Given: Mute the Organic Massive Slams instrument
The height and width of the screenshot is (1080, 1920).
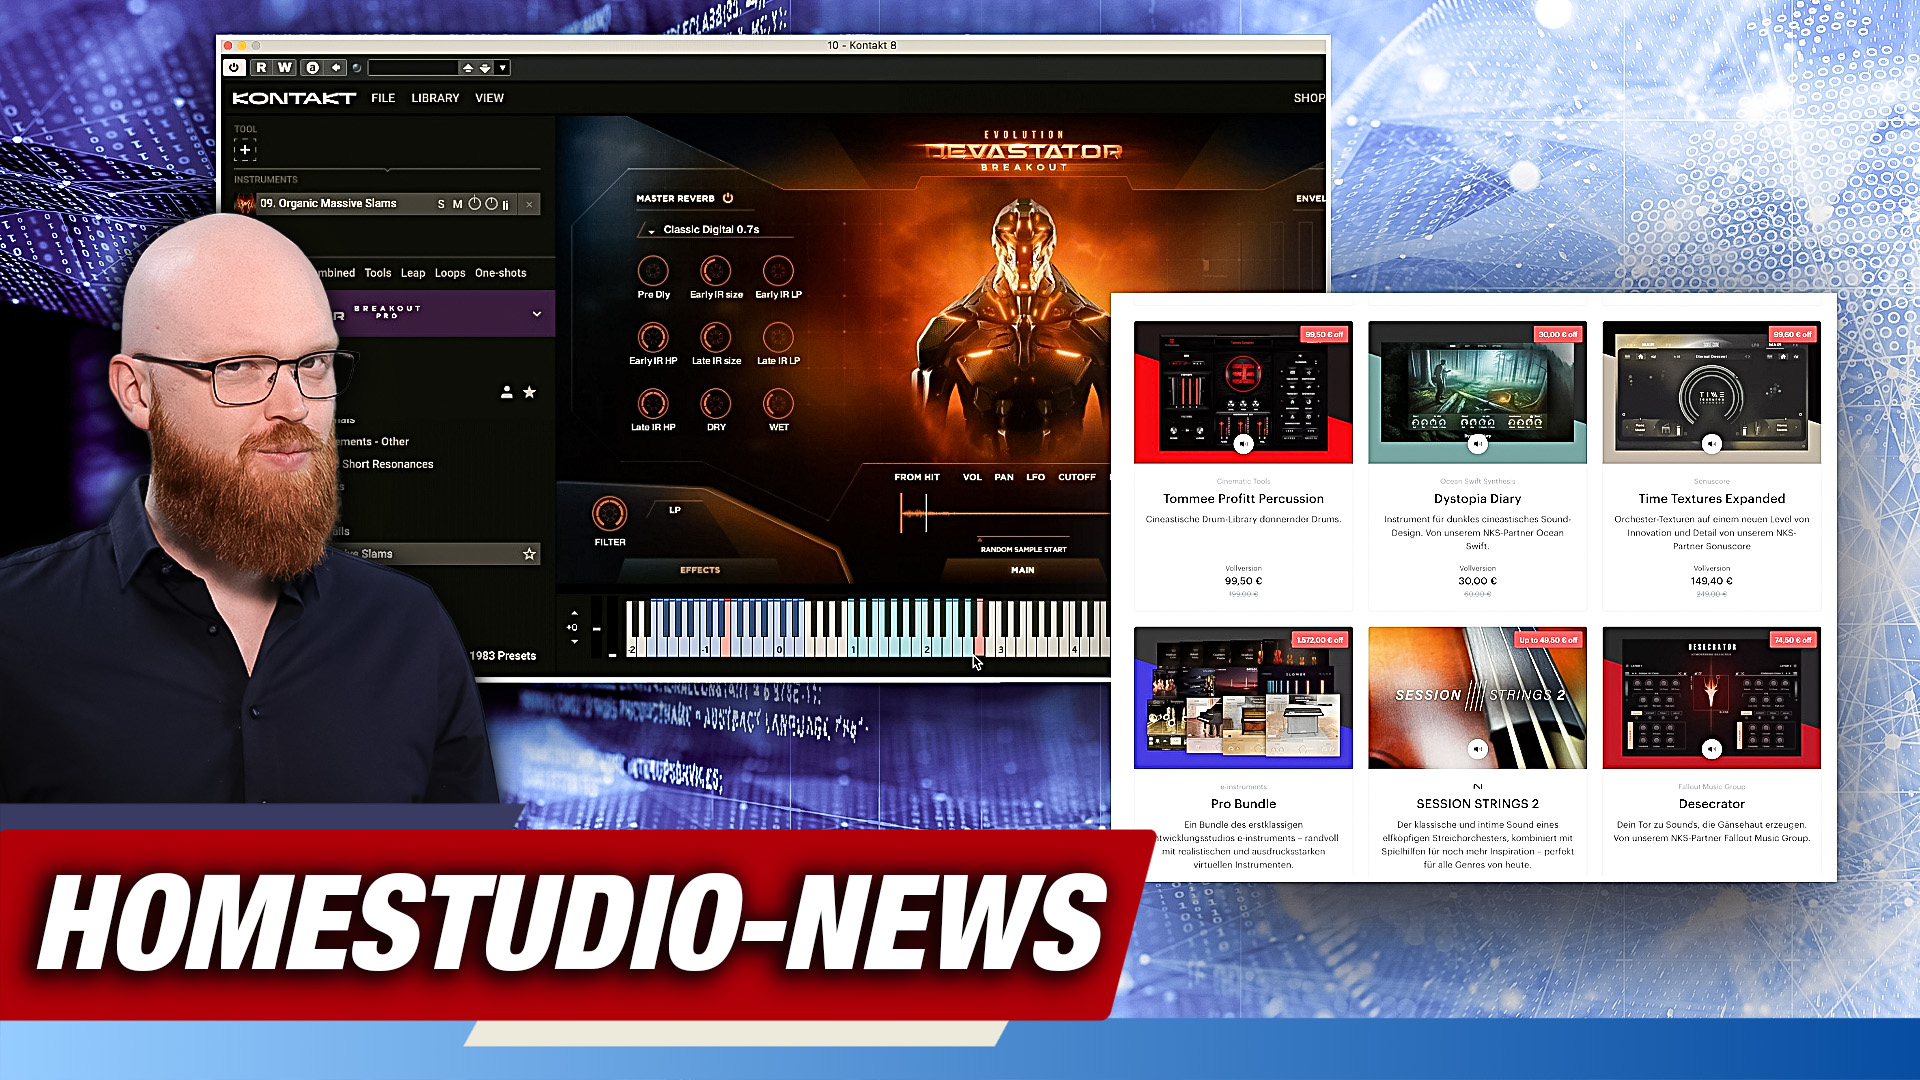Looking at the screenshot, I should point(457,204).
